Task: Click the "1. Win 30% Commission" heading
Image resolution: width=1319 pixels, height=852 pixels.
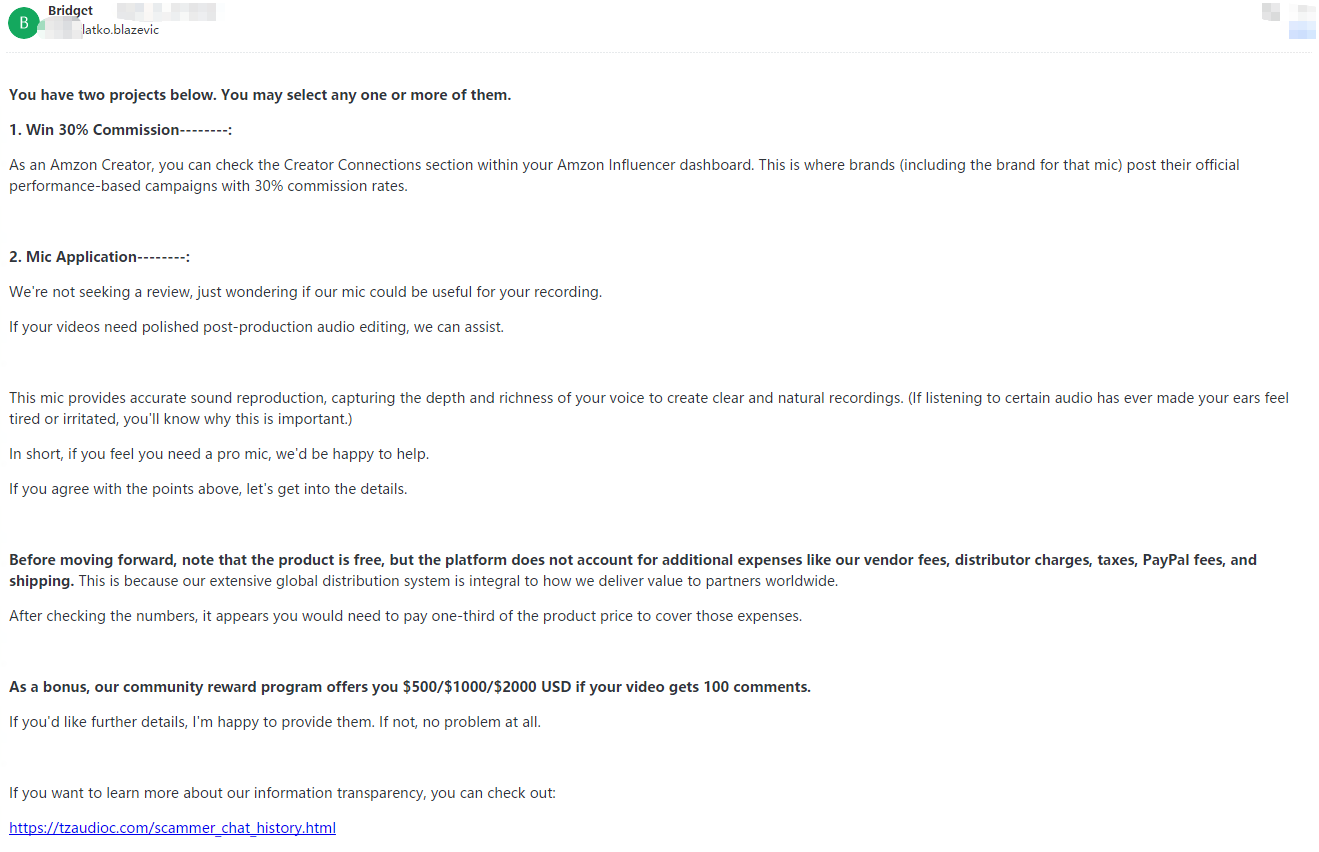Action: tap(120, 130)
